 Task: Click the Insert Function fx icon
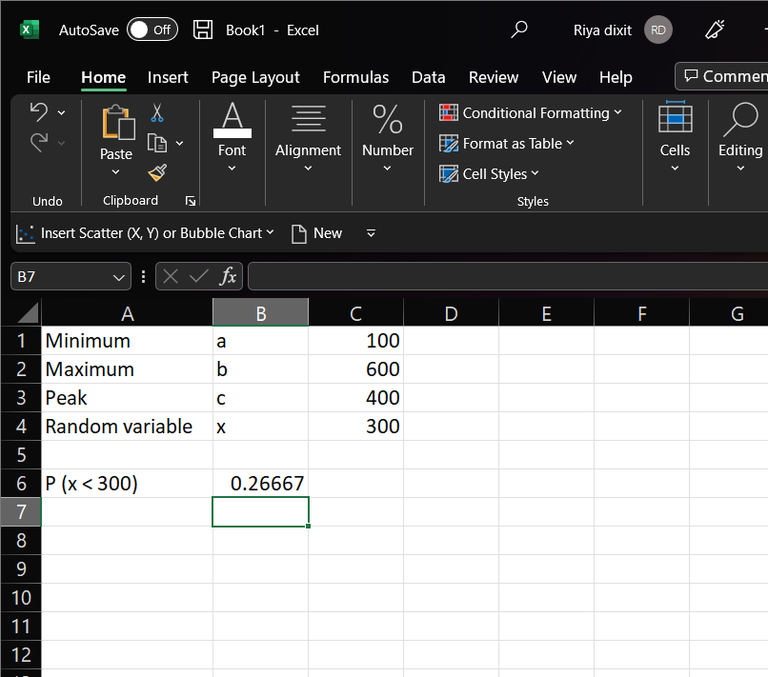pyautogui.click(x=228, y=277)
